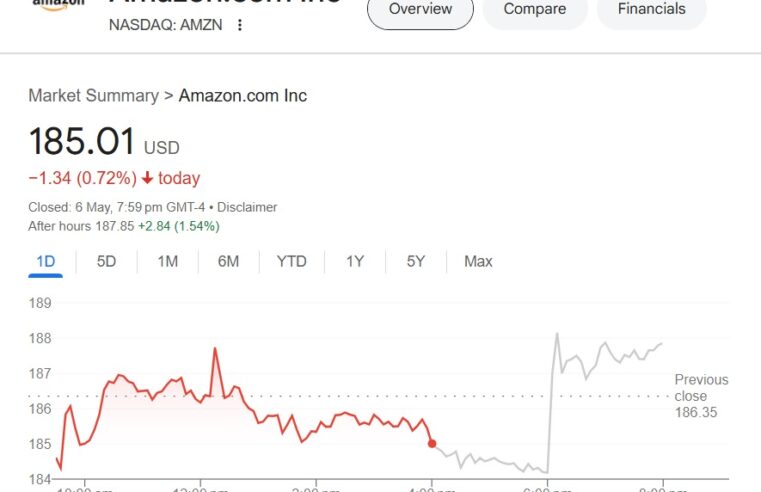Viewport: 761px width, 492px height.
Task: Click the midday peak on the red price line
Action: pyautogui.click(x=215, y=348)
